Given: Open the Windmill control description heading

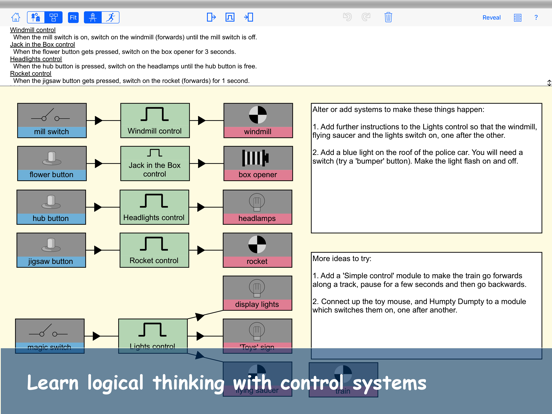Looking at the screenshot, I should click(33, 30).
